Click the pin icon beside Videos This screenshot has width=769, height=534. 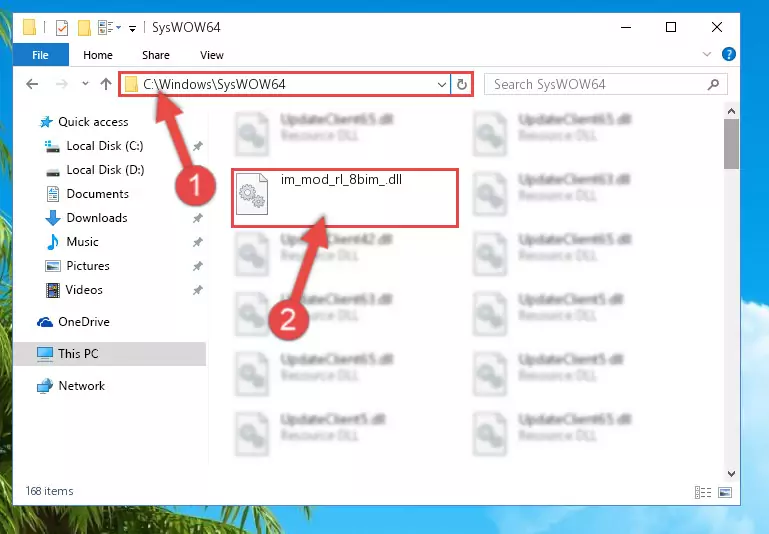[x=198, y=290]
